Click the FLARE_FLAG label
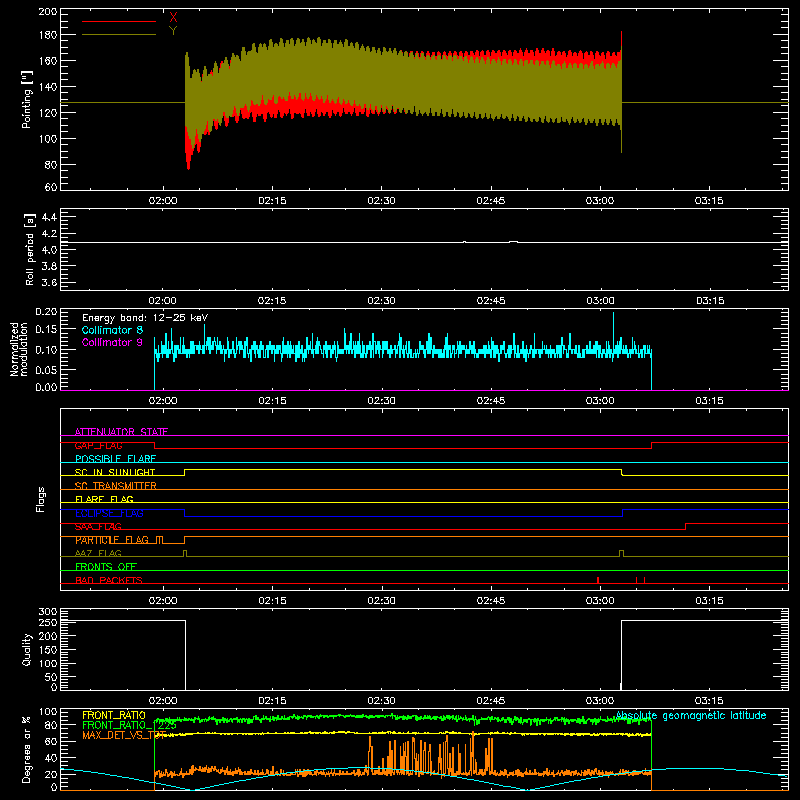This screenshot has height=800, width=800. [104, 499]
